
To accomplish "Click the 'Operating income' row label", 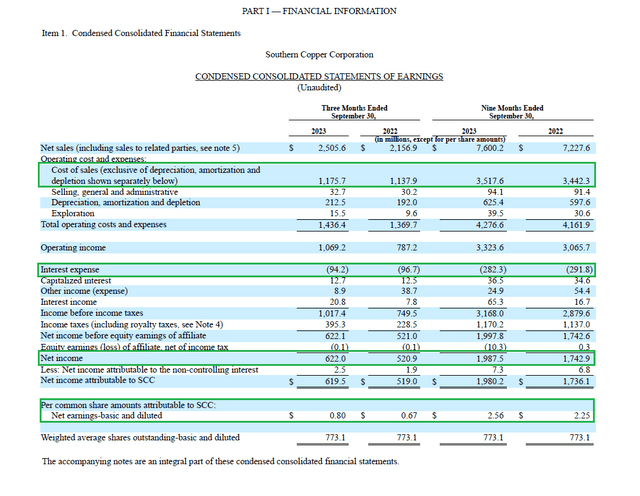I will pyautogui.click(x=73, y=248).
